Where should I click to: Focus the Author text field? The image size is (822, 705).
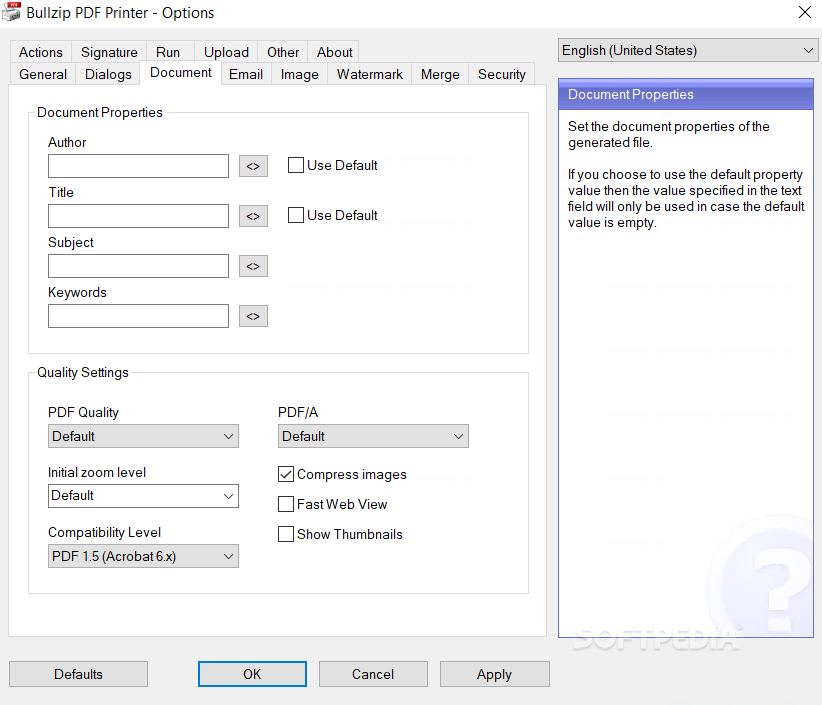(138, 166)
